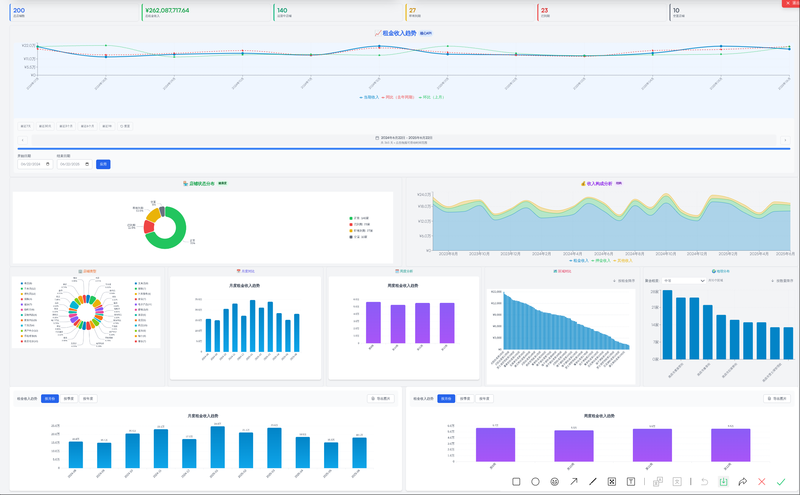Toggle green legend entry in store status donut
This screenshot has height=495, width=800.
click(x=359, y=218)
